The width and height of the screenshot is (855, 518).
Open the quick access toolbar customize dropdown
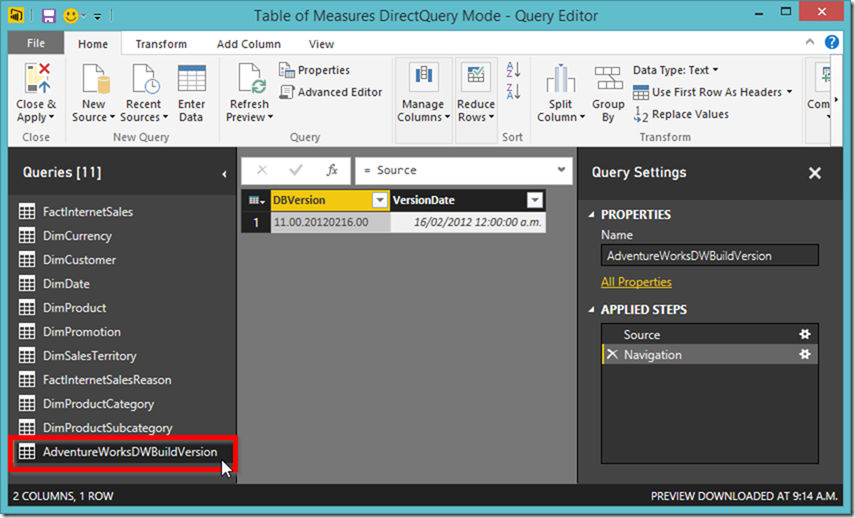point(98,16)
